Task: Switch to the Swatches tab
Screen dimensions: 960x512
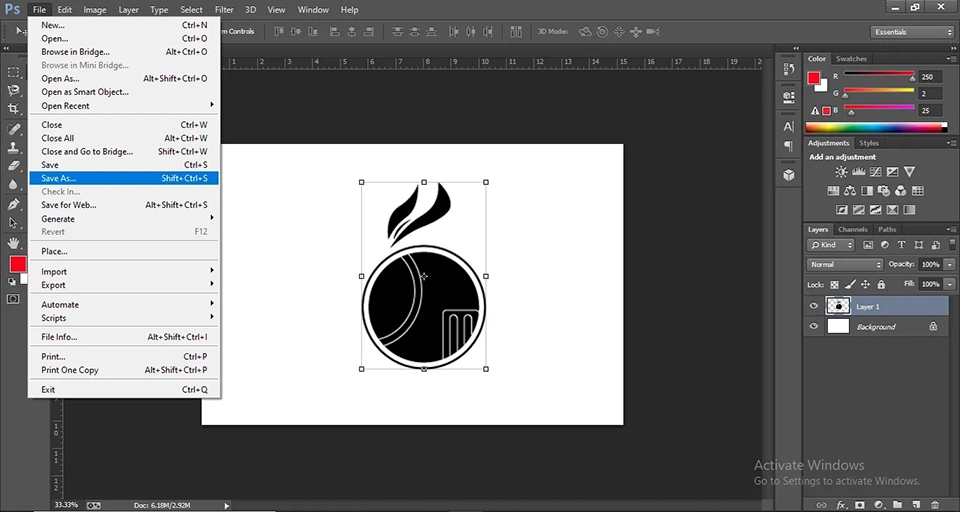Action: (851, 59)
